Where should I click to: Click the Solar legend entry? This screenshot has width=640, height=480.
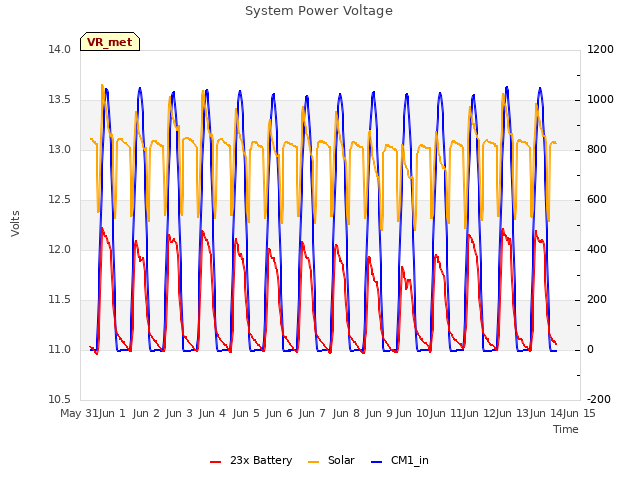click(331, 460)
